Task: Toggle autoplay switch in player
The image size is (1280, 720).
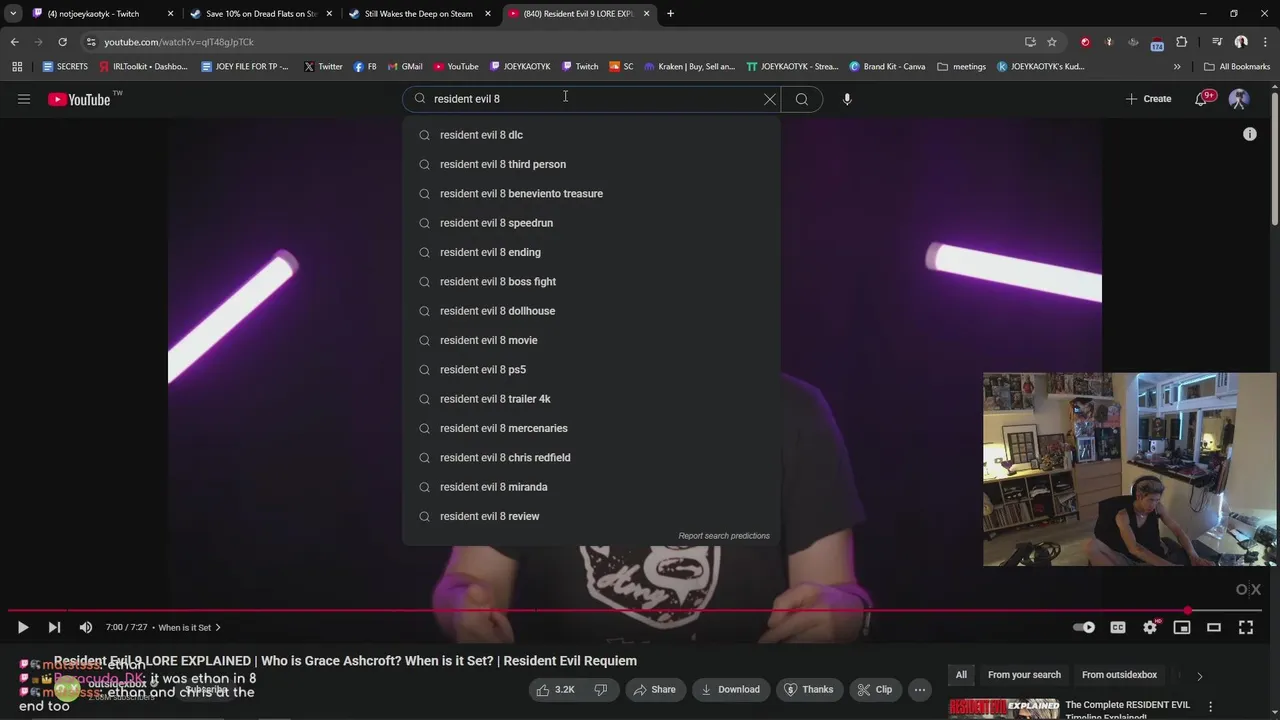Action: click(1084, 627)
